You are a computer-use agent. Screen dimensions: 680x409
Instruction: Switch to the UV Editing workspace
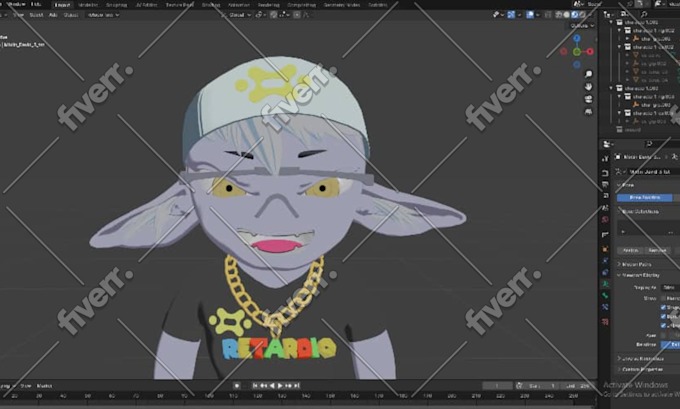point(147,5)
